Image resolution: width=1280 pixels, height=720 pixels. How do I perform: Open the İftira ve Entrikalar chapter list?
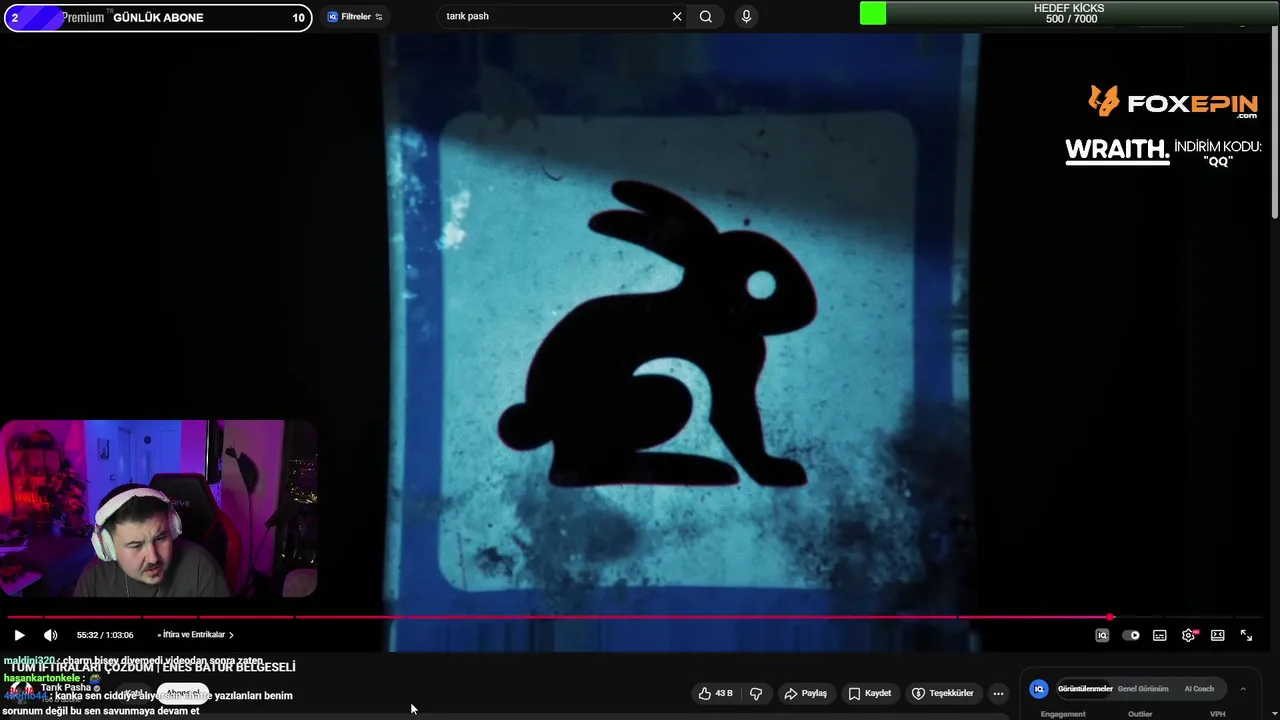click(x=195, y=635)
